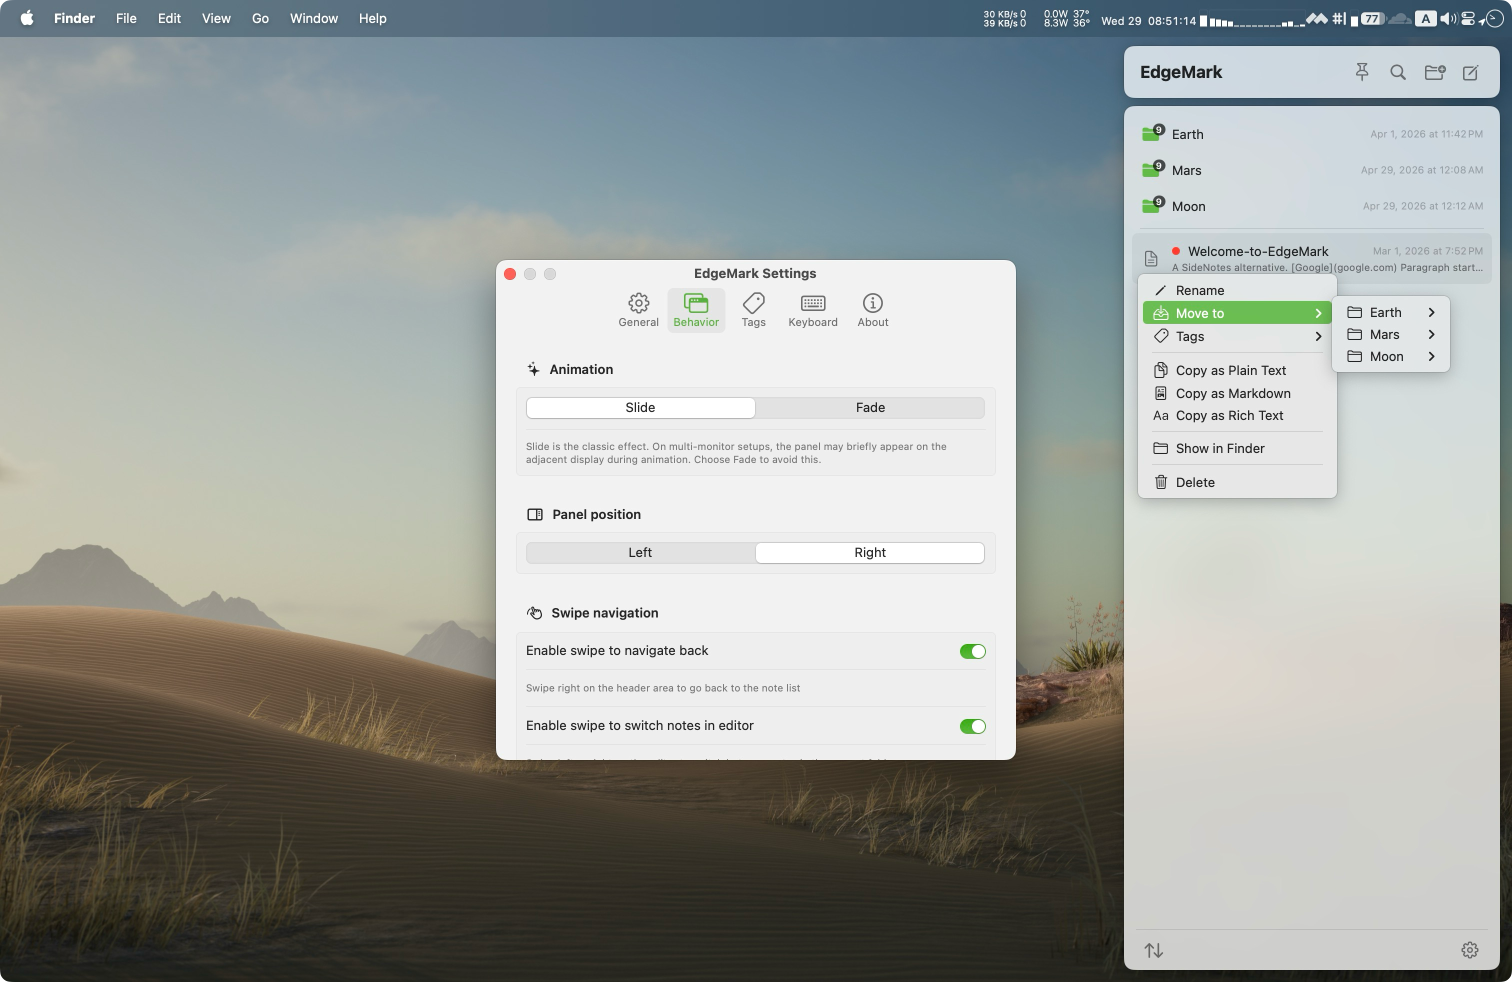The image size is (1512, 982).
Task: Open the Window menu
Action: (x=314, y=18)
